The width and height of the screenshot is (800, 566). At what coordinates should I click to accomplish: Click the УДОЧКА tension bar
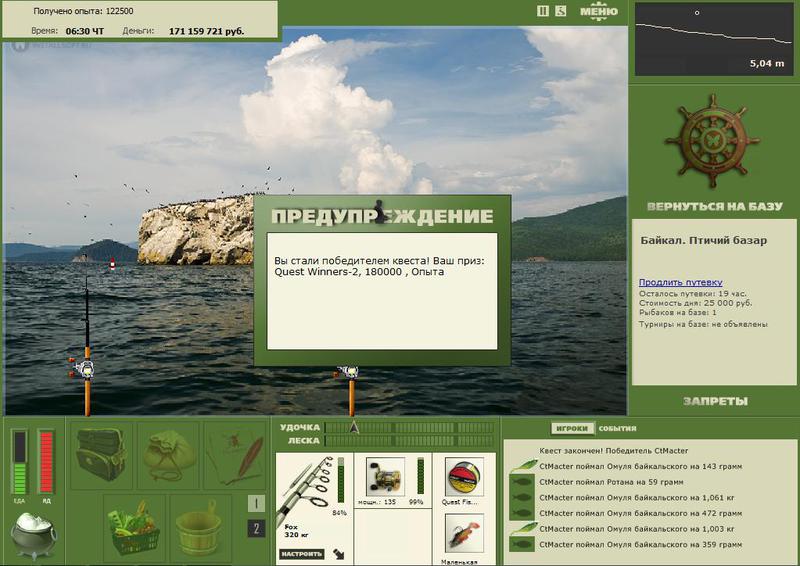409,427
